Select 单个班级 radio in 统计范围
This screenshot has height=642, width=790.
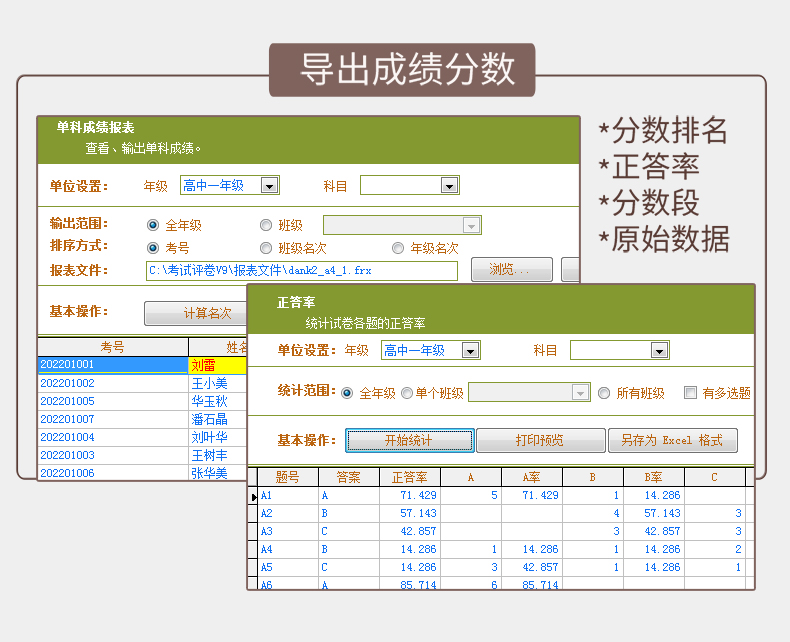(407, 393)
